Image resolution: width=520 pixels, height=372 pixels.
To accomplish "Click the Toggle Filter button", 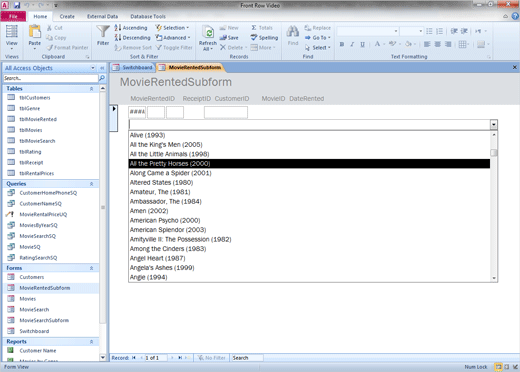I will pyautogui.click(x=174, y=48).
